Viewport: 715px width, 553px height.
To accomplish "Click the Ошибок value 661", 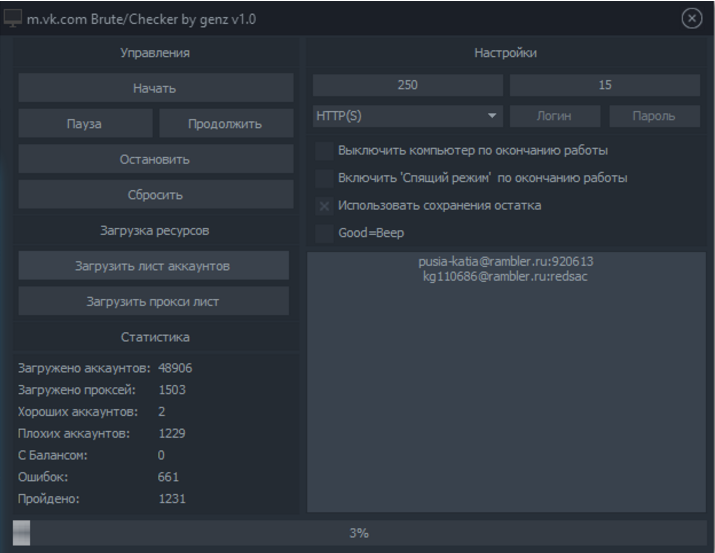I will pos(168,477).
